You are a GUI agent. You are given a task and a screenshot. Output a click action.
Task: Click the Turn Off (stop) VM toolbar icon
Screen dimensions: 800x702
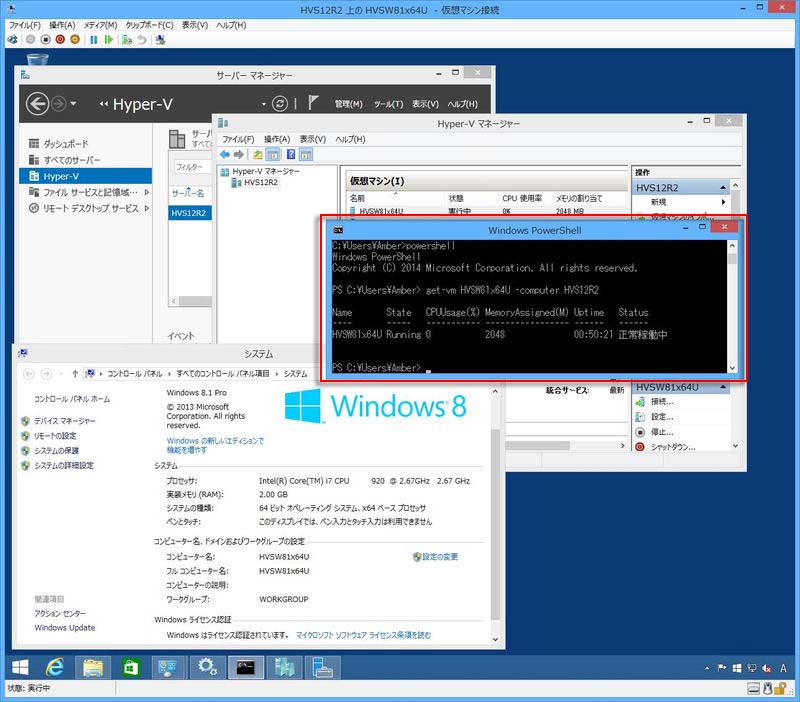click(45, 39)
